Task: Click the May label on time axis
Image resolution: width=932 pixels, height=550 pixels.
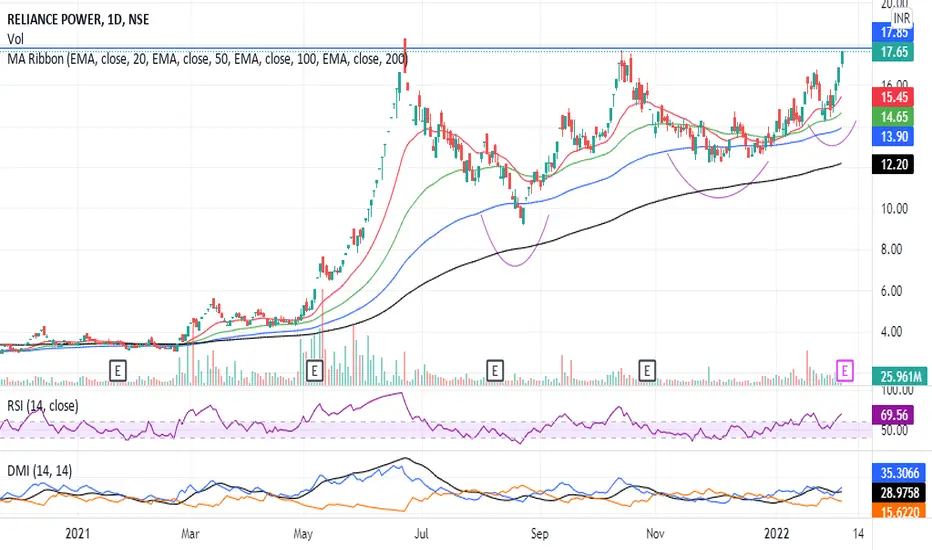Action: [303, 533]
